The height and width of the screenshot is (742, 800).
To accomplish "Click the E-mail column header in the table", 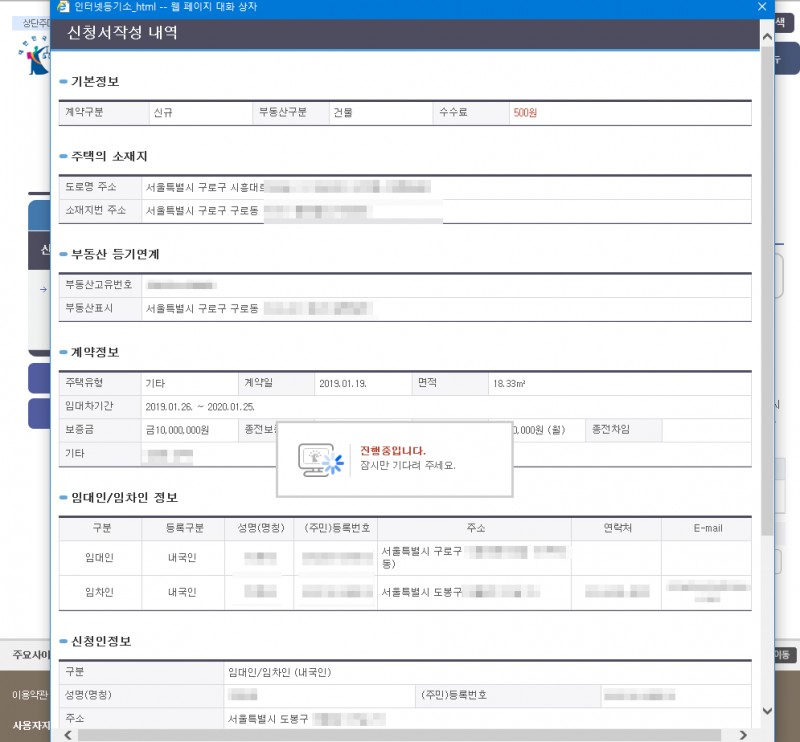I will pyautogui.click(x=706, y=528).
